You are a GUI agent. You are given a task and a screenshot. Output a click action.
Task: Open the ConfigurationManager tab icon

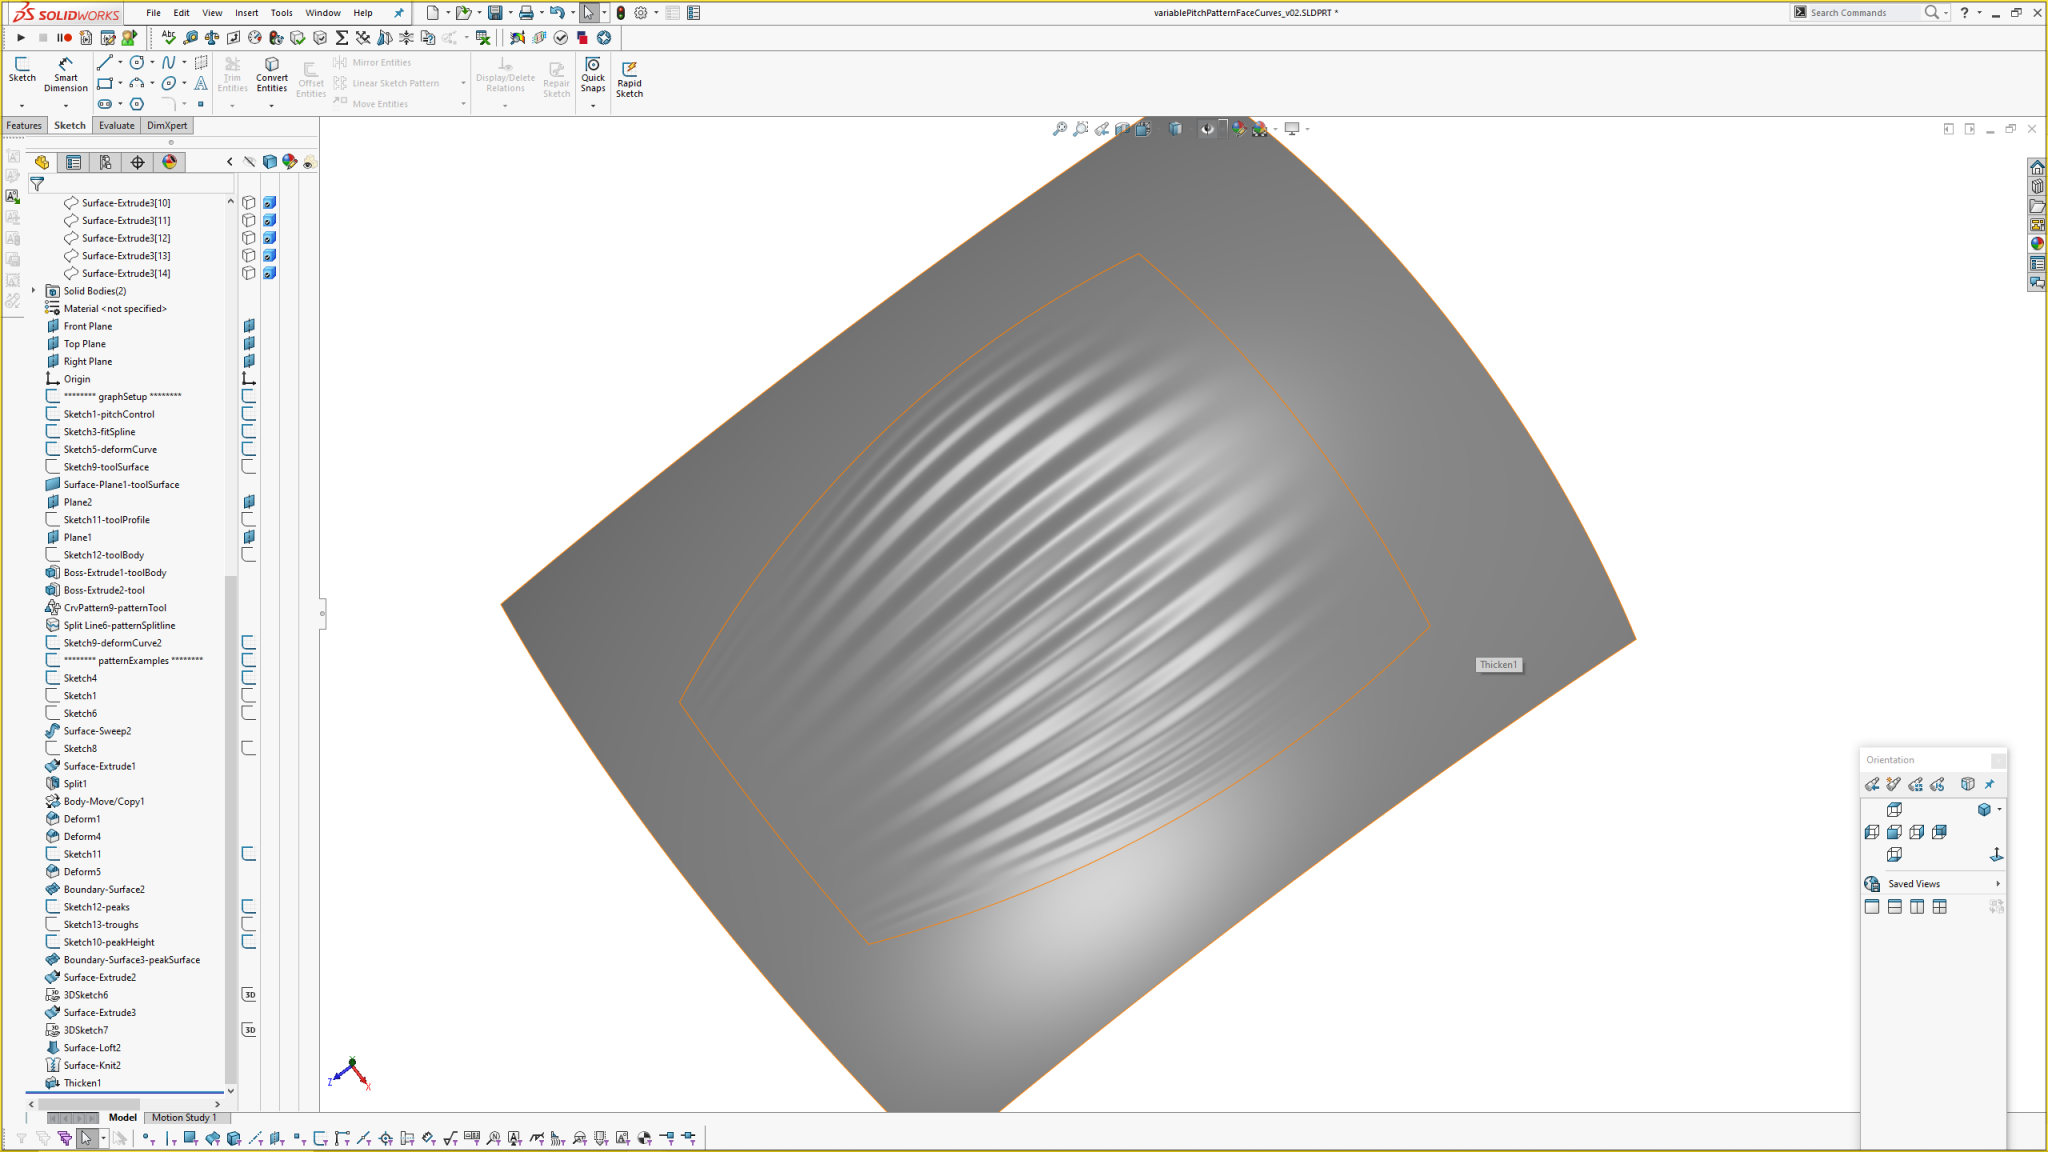(106, 162)
